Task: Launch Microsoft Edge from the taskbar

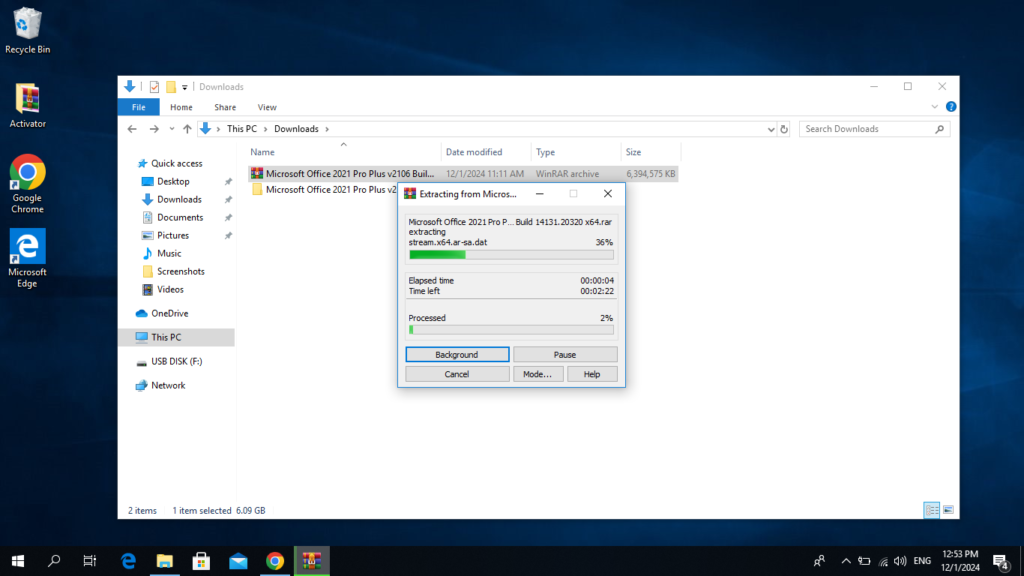Action: tap(129, 561)
